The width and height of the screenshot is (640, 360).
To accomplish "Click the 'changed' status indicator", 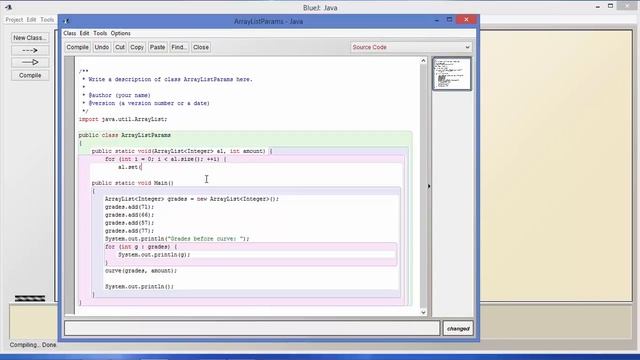I will (x=458, y=329).
